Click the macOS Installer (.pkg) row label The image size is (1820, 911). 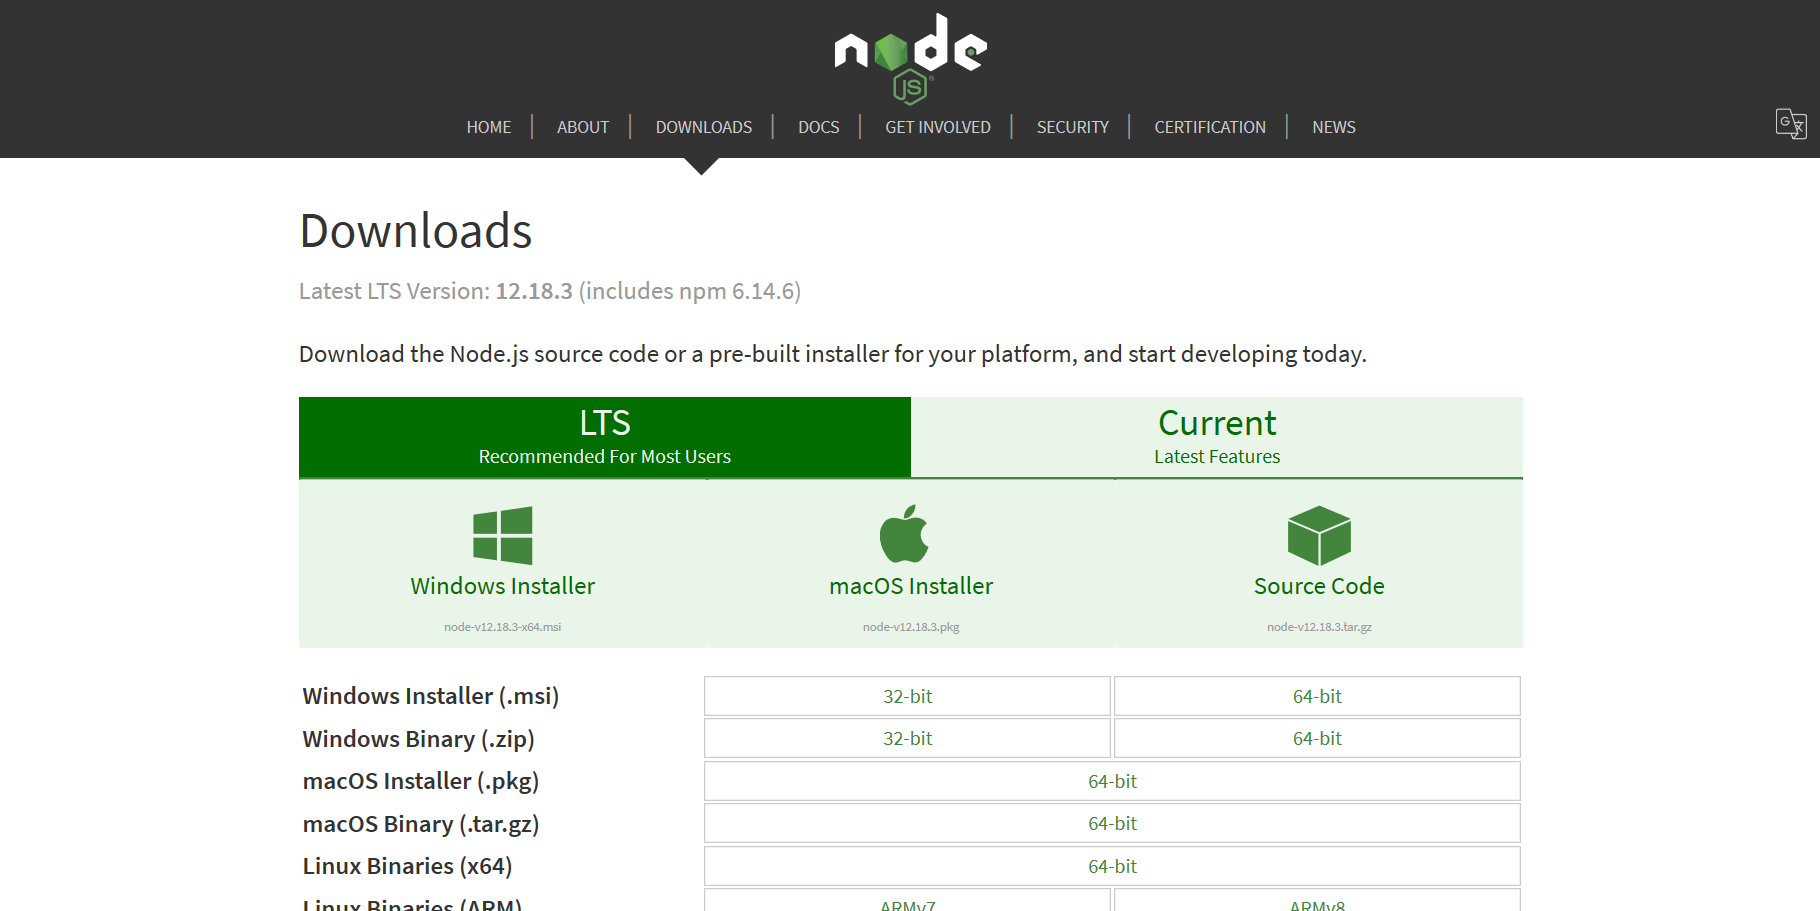(421, 781)
